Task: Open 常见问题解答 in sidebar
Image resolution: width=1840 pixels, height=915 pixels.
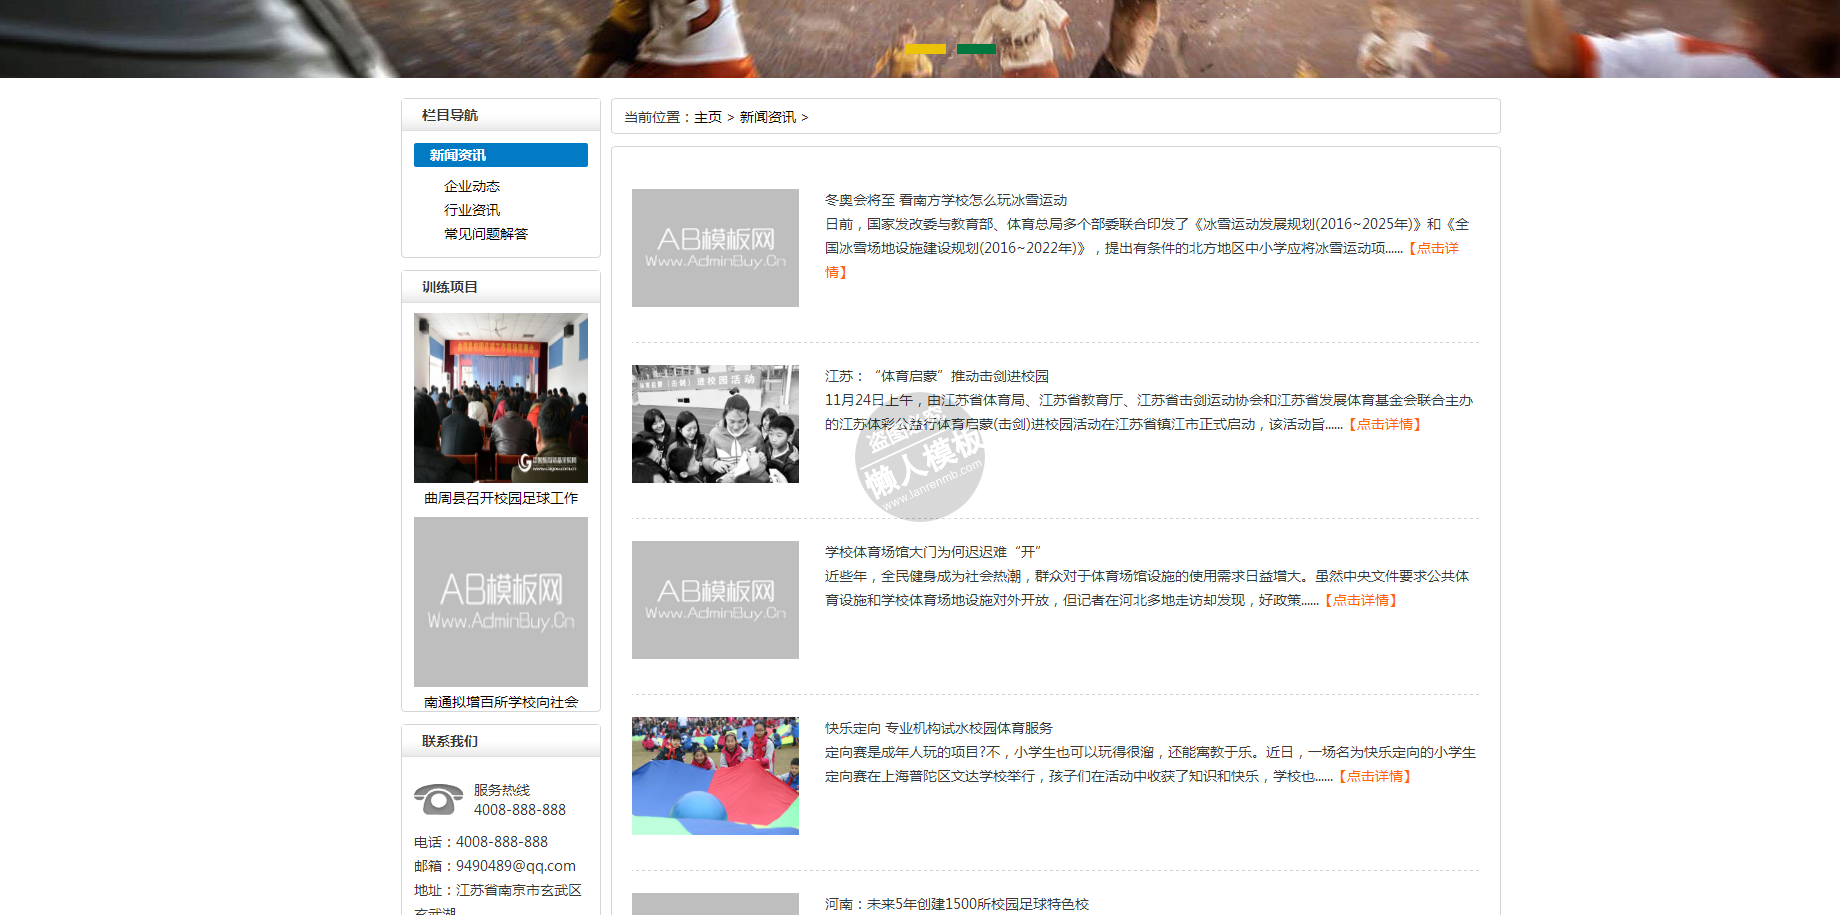Action: click(486, 234)
